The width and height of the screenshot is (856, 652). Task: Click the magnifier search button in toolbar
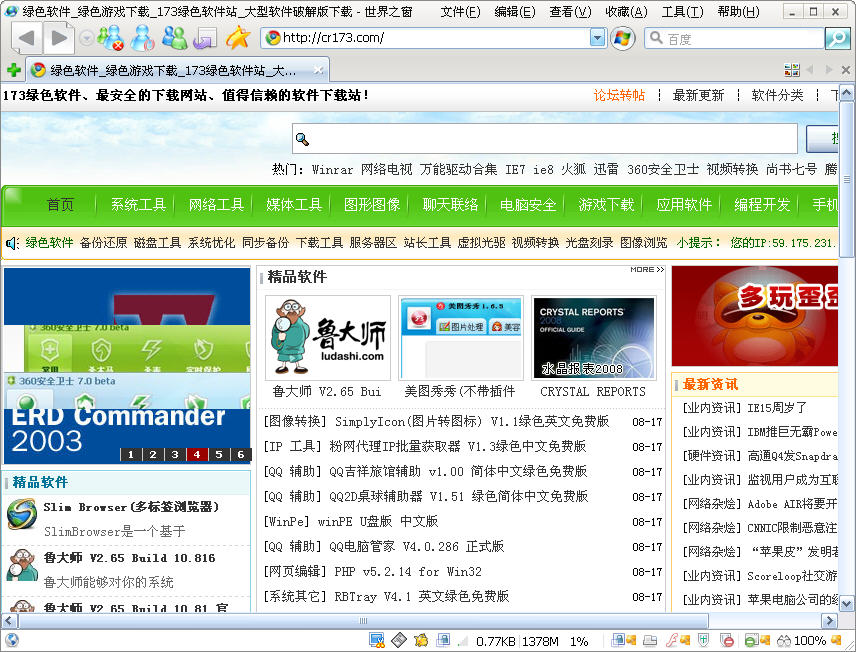[837, 38]
